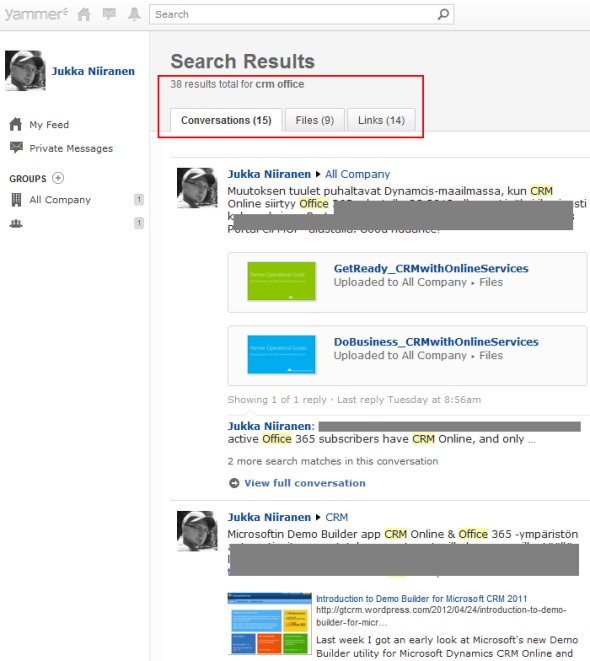Click the Yammer logo
This screenshot has width=590, height=661.
[36, 14]
